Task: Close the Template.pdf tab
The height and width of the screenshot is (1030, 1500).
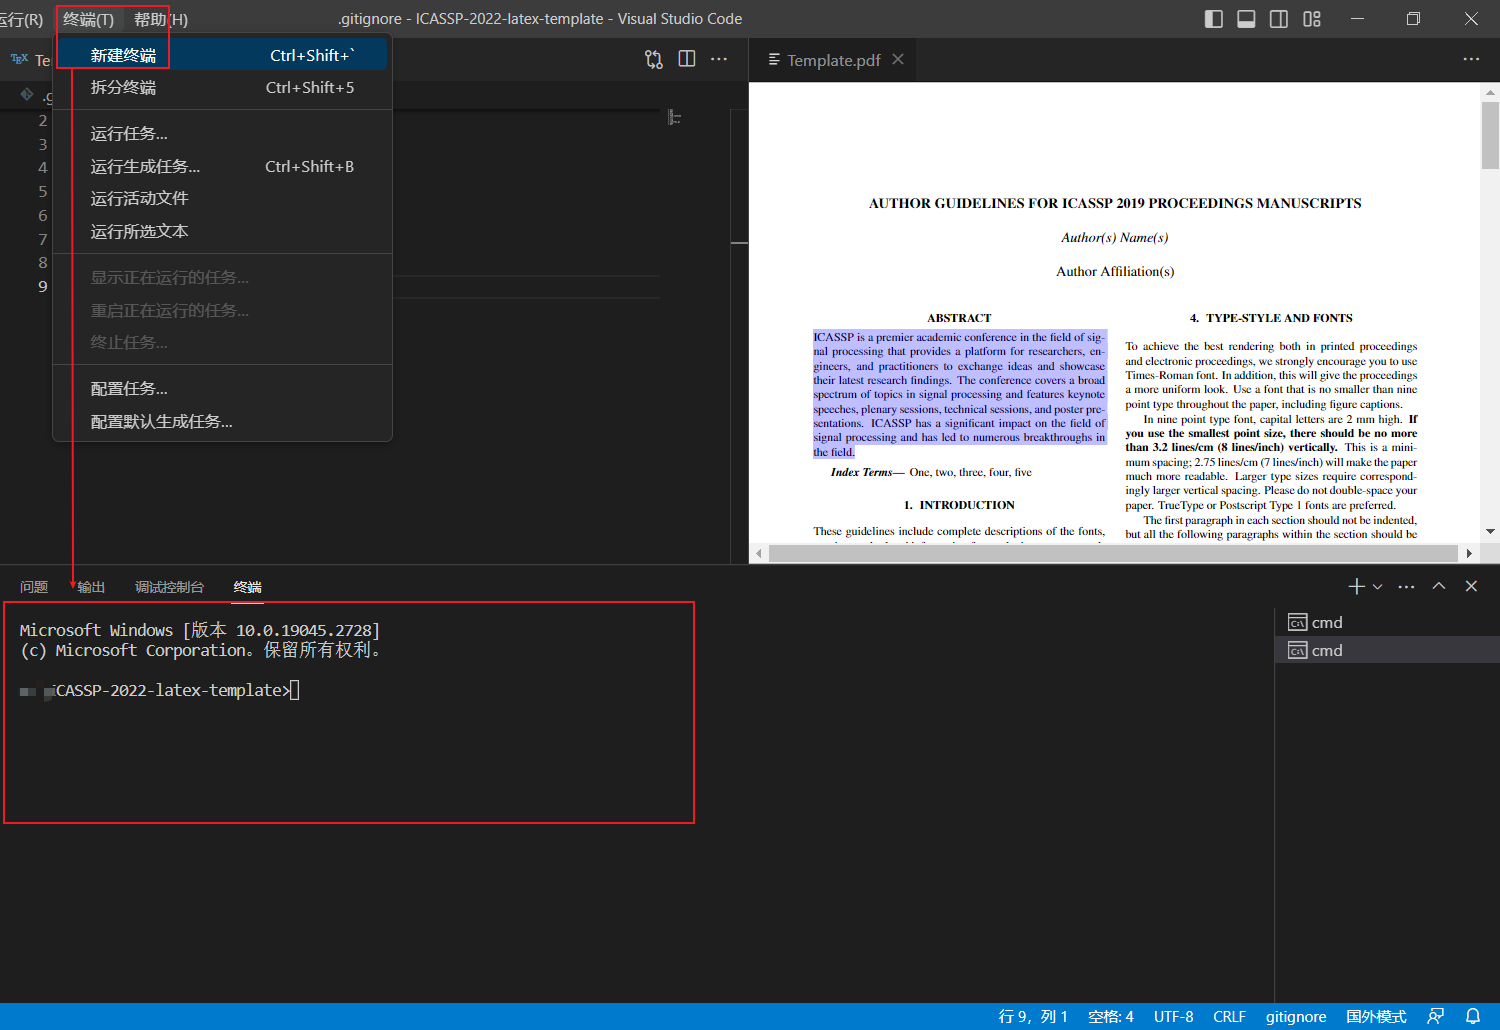Action: pos(898,59)
